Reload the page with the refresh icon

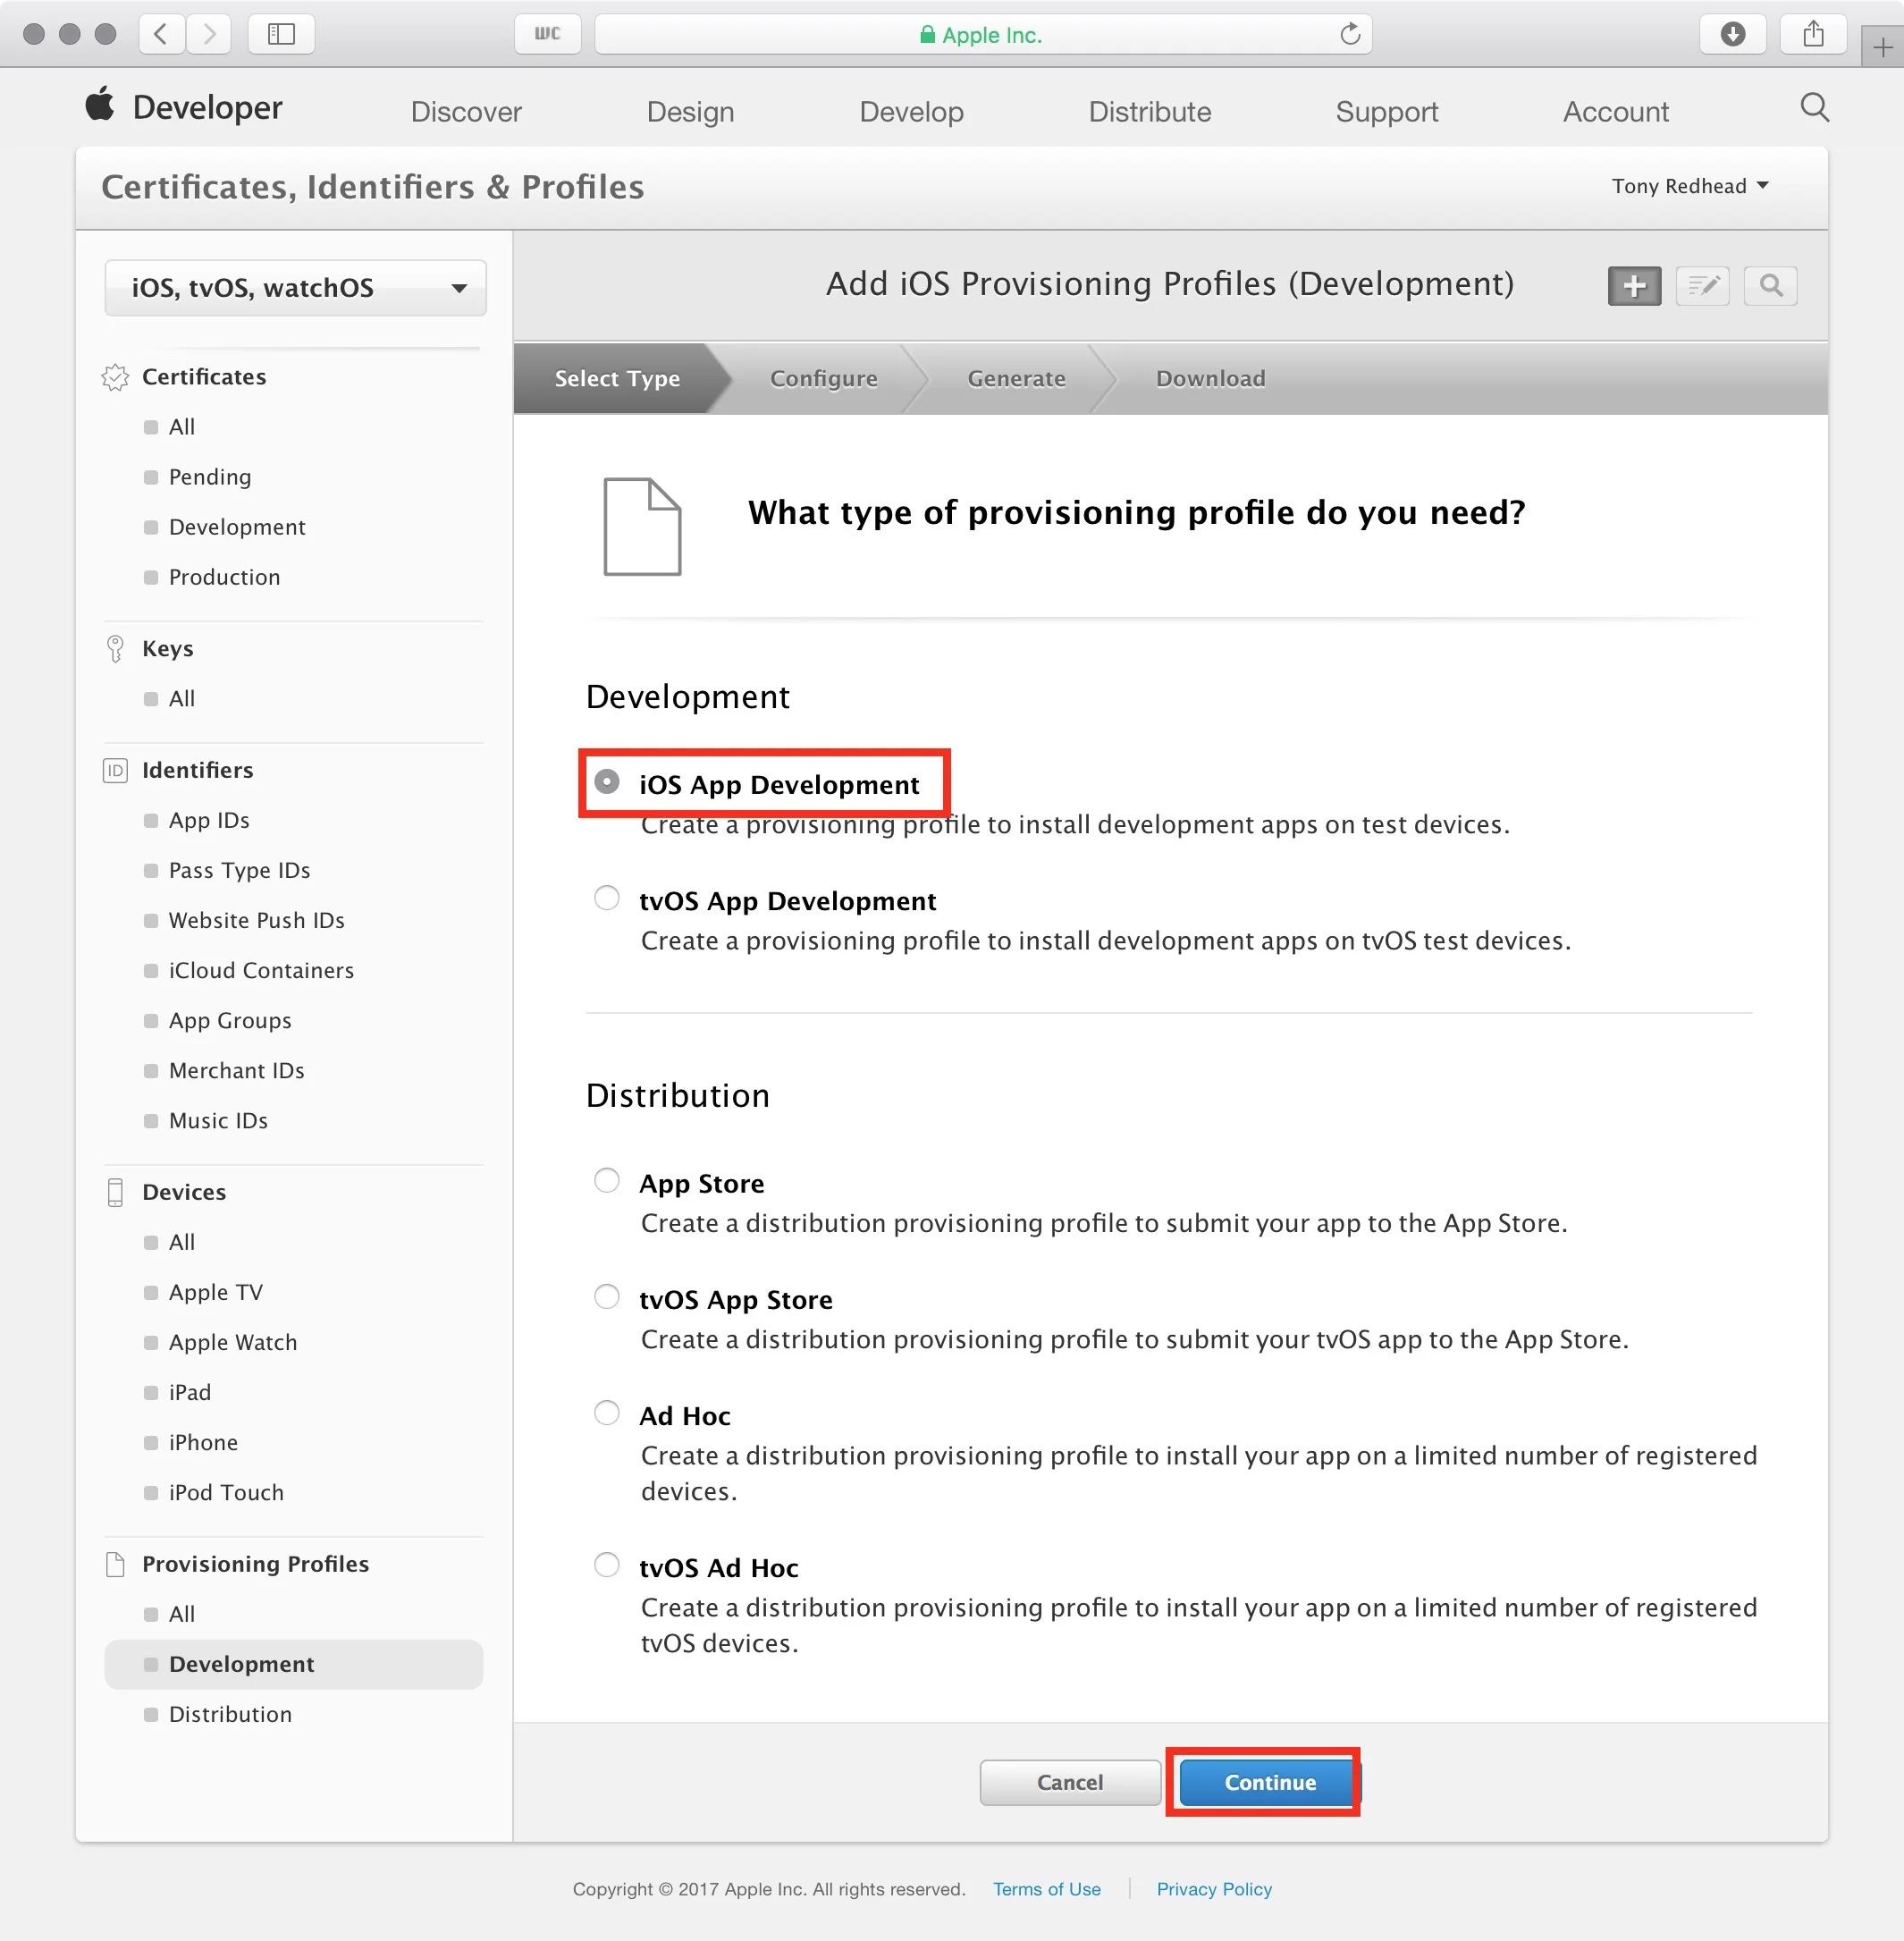point(1350,34)
